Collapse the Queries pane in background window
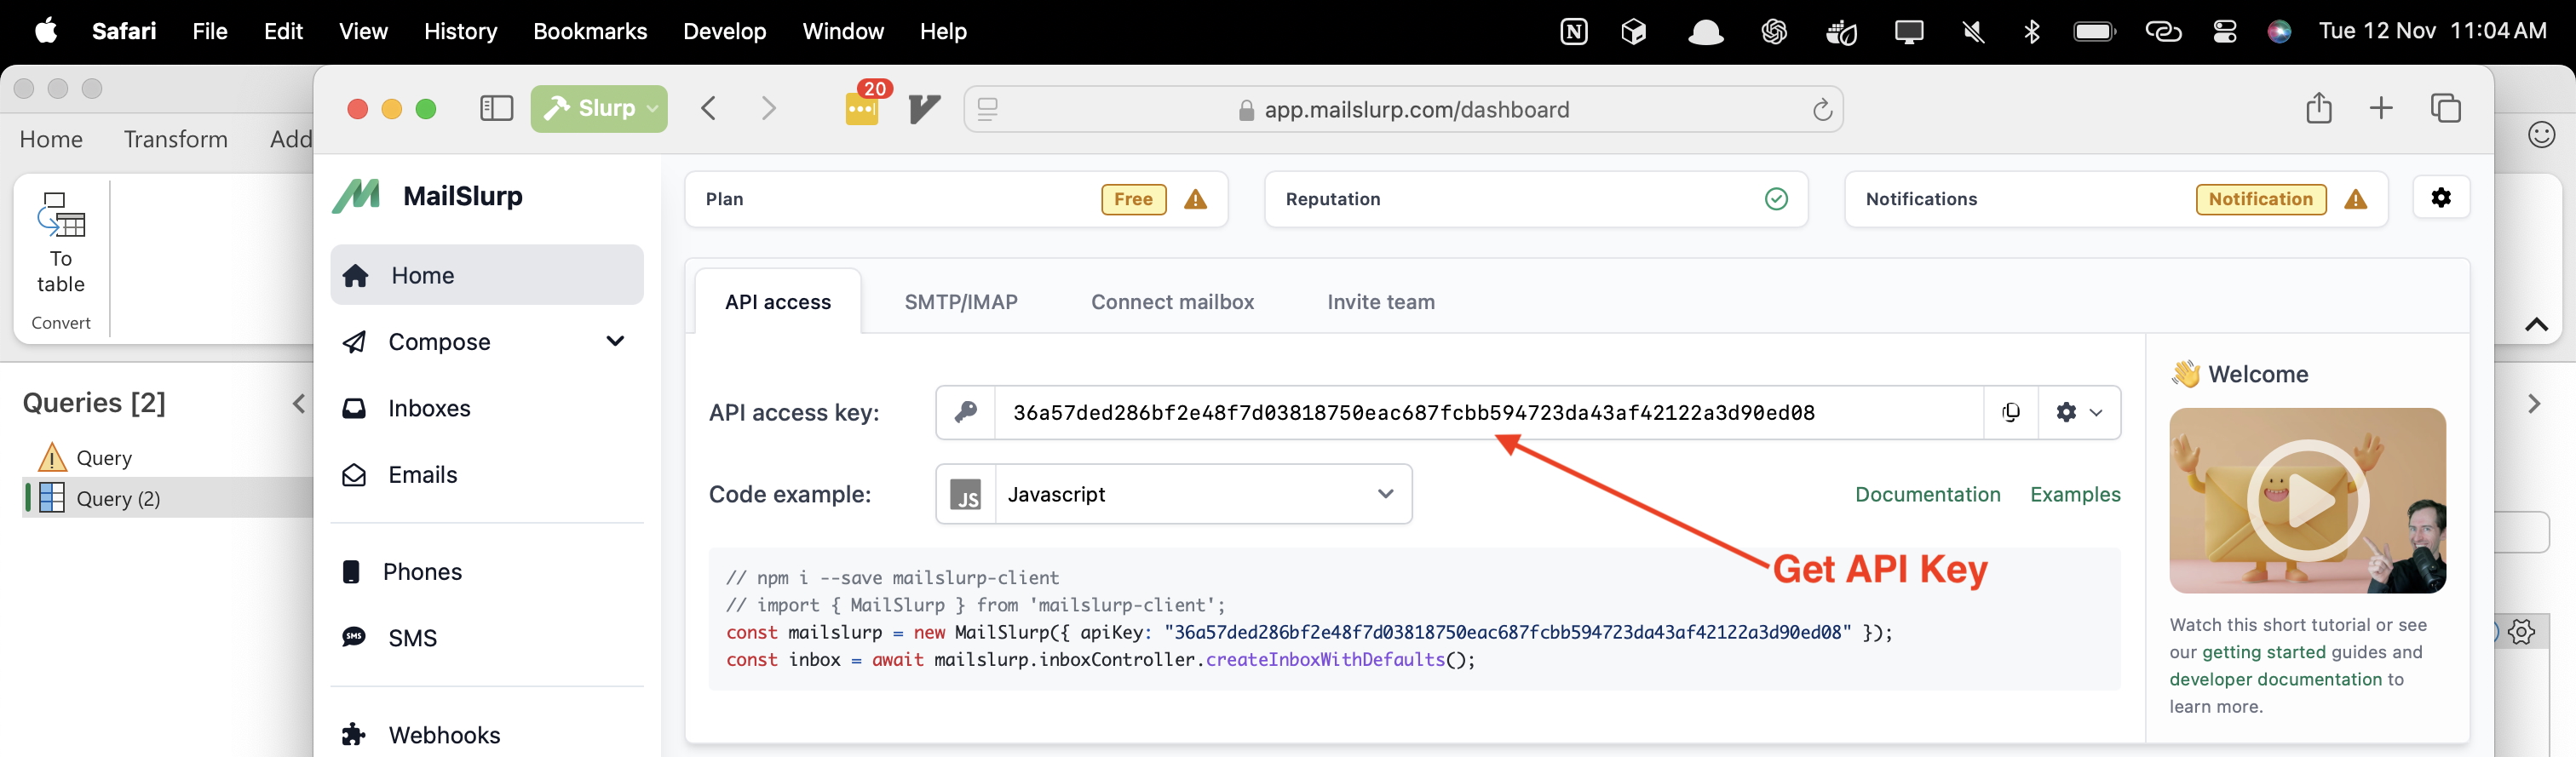2576x757 pixels. [x=298, y=404]
